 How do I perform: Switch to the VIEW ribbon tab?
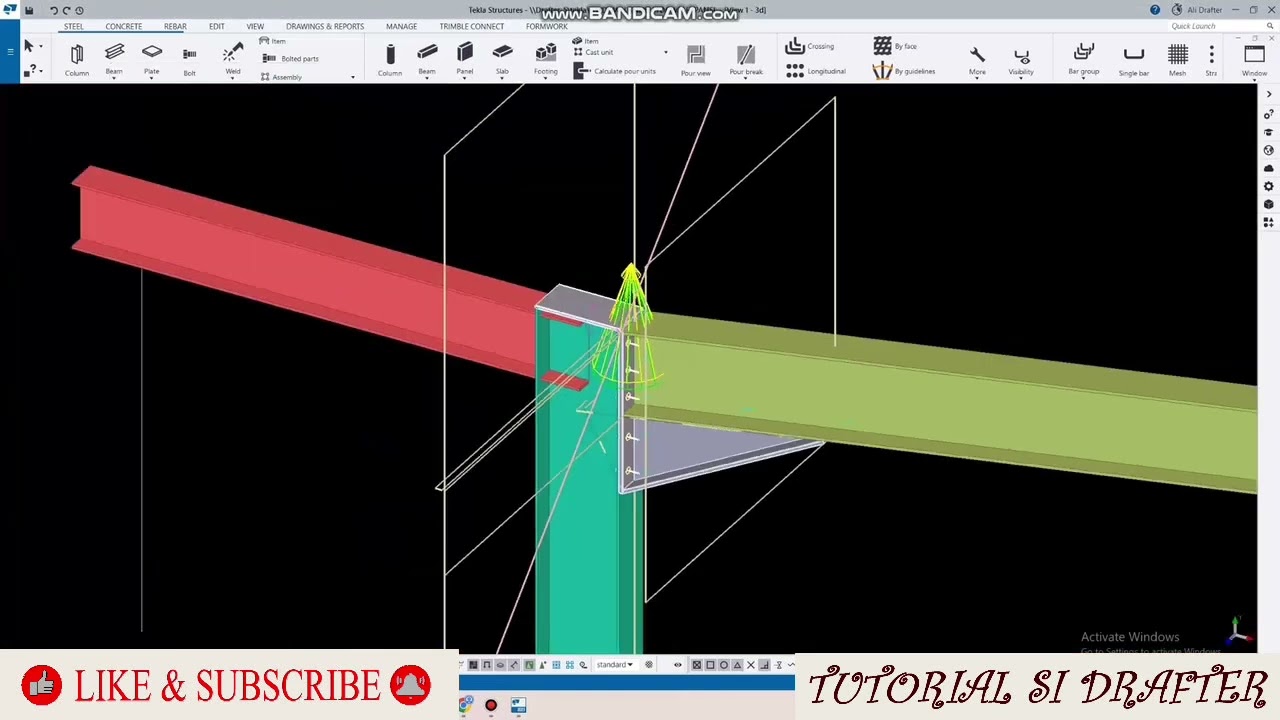[255, 26]
